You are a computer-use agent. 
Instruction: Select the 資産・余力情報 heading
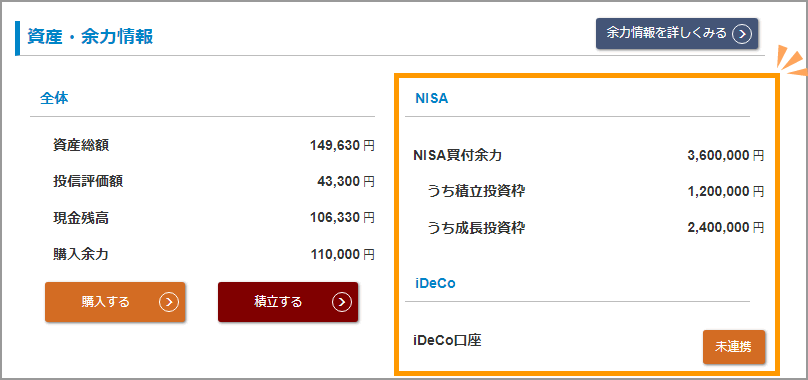[x=90, y=38]
